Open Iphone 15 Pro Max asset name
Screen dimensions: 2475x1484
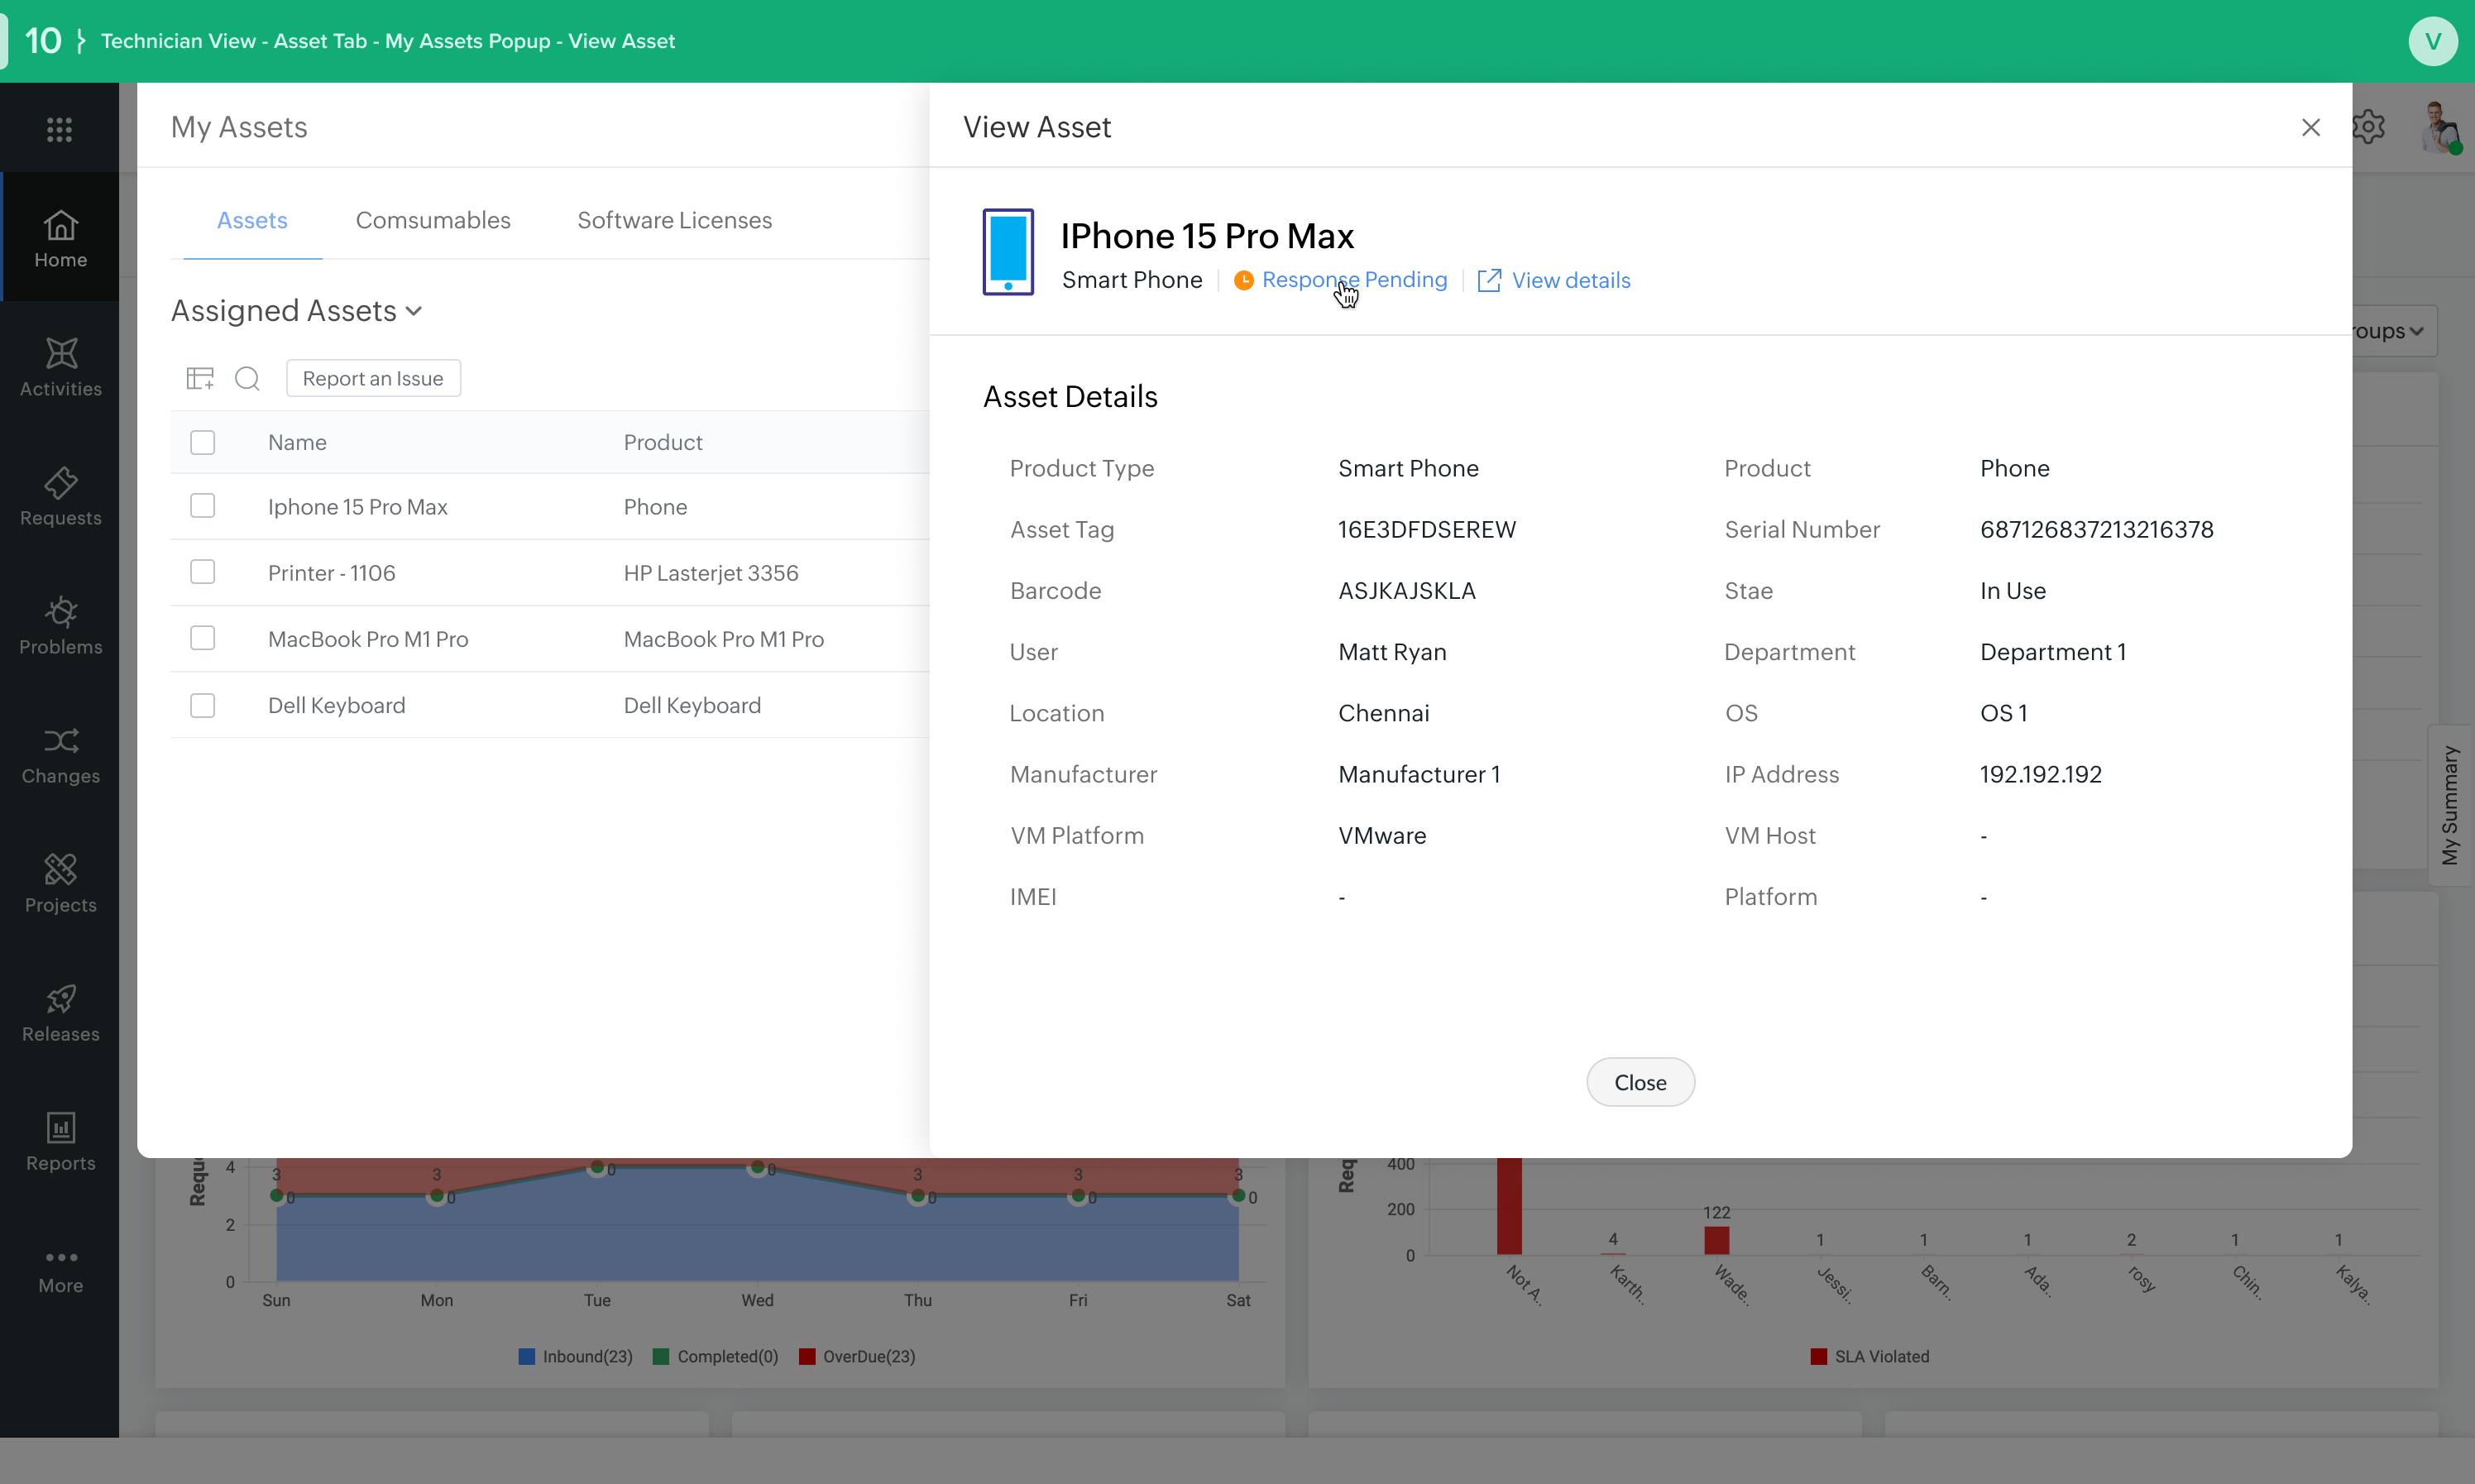357,507
